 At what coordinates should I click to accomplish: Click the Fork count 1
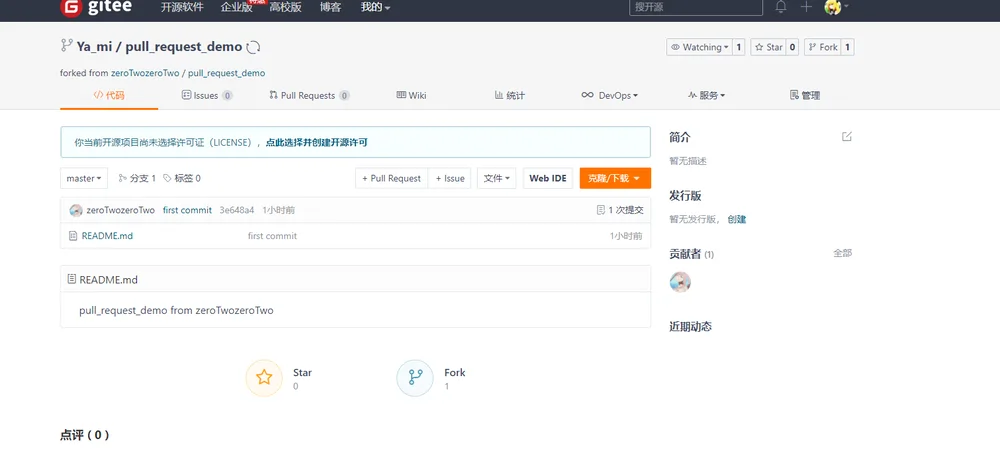click(x=847, y=47)
